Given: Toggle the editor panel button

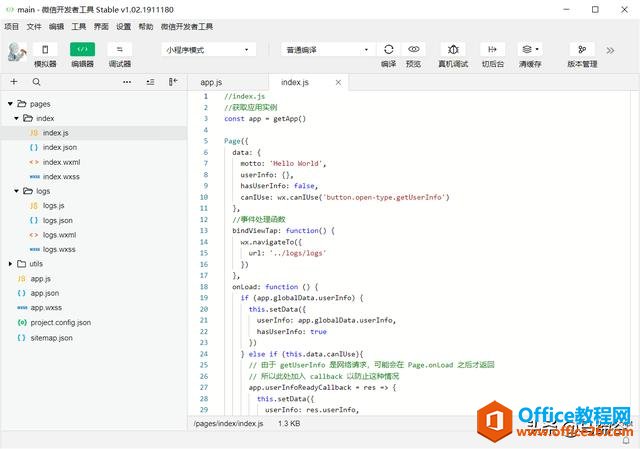Looking at the screenshot, I should 82,49.
